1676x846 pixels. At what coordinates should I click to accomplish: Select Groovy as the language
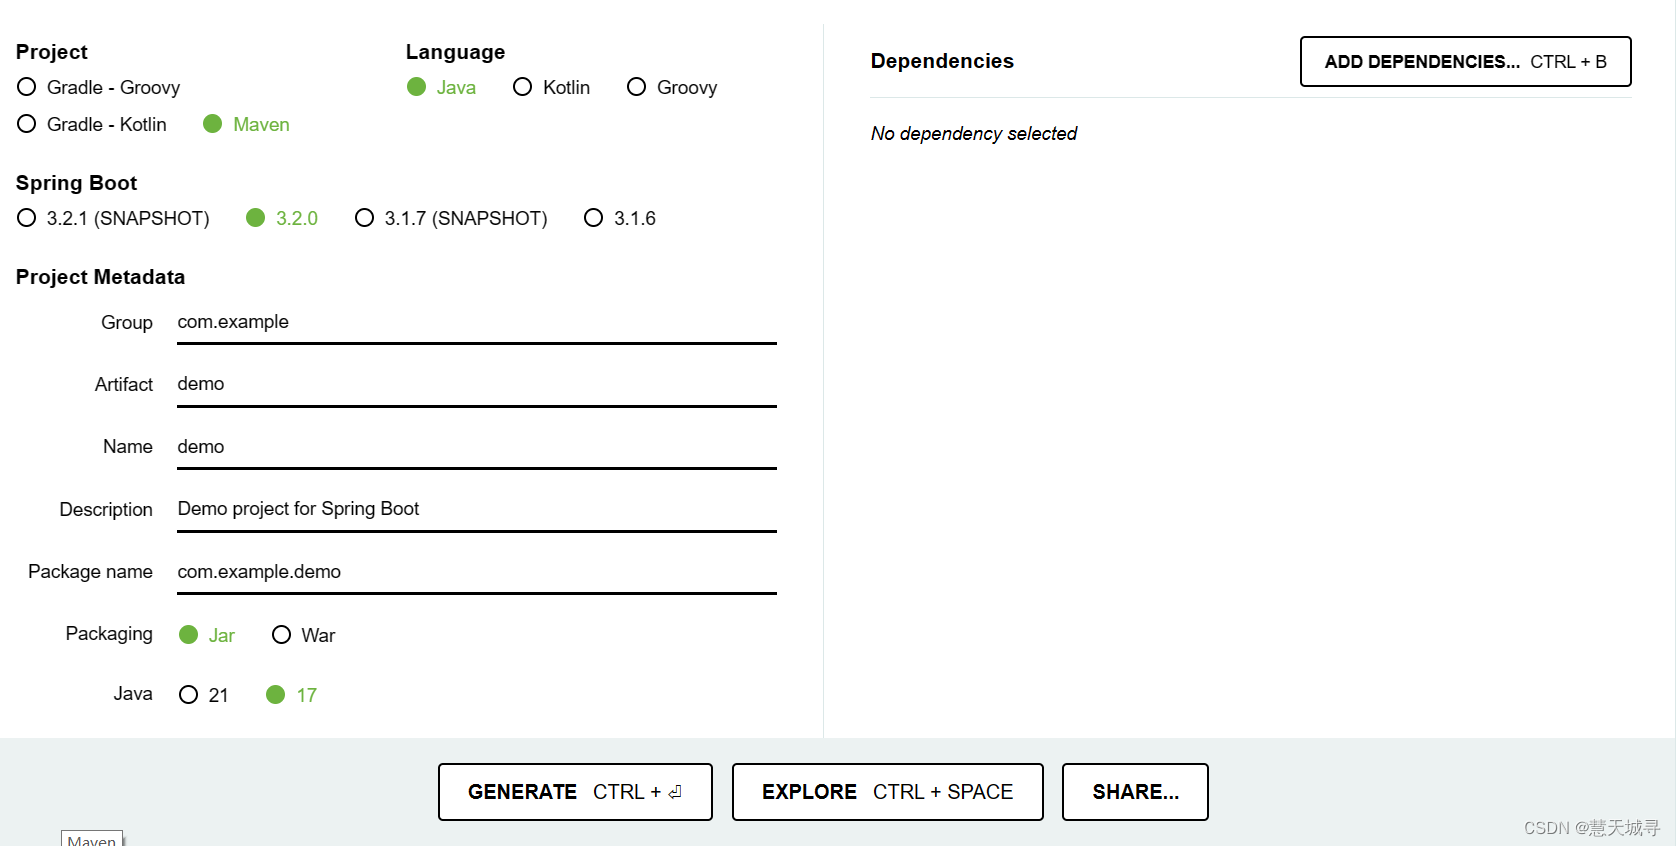[x=672, y=87]
